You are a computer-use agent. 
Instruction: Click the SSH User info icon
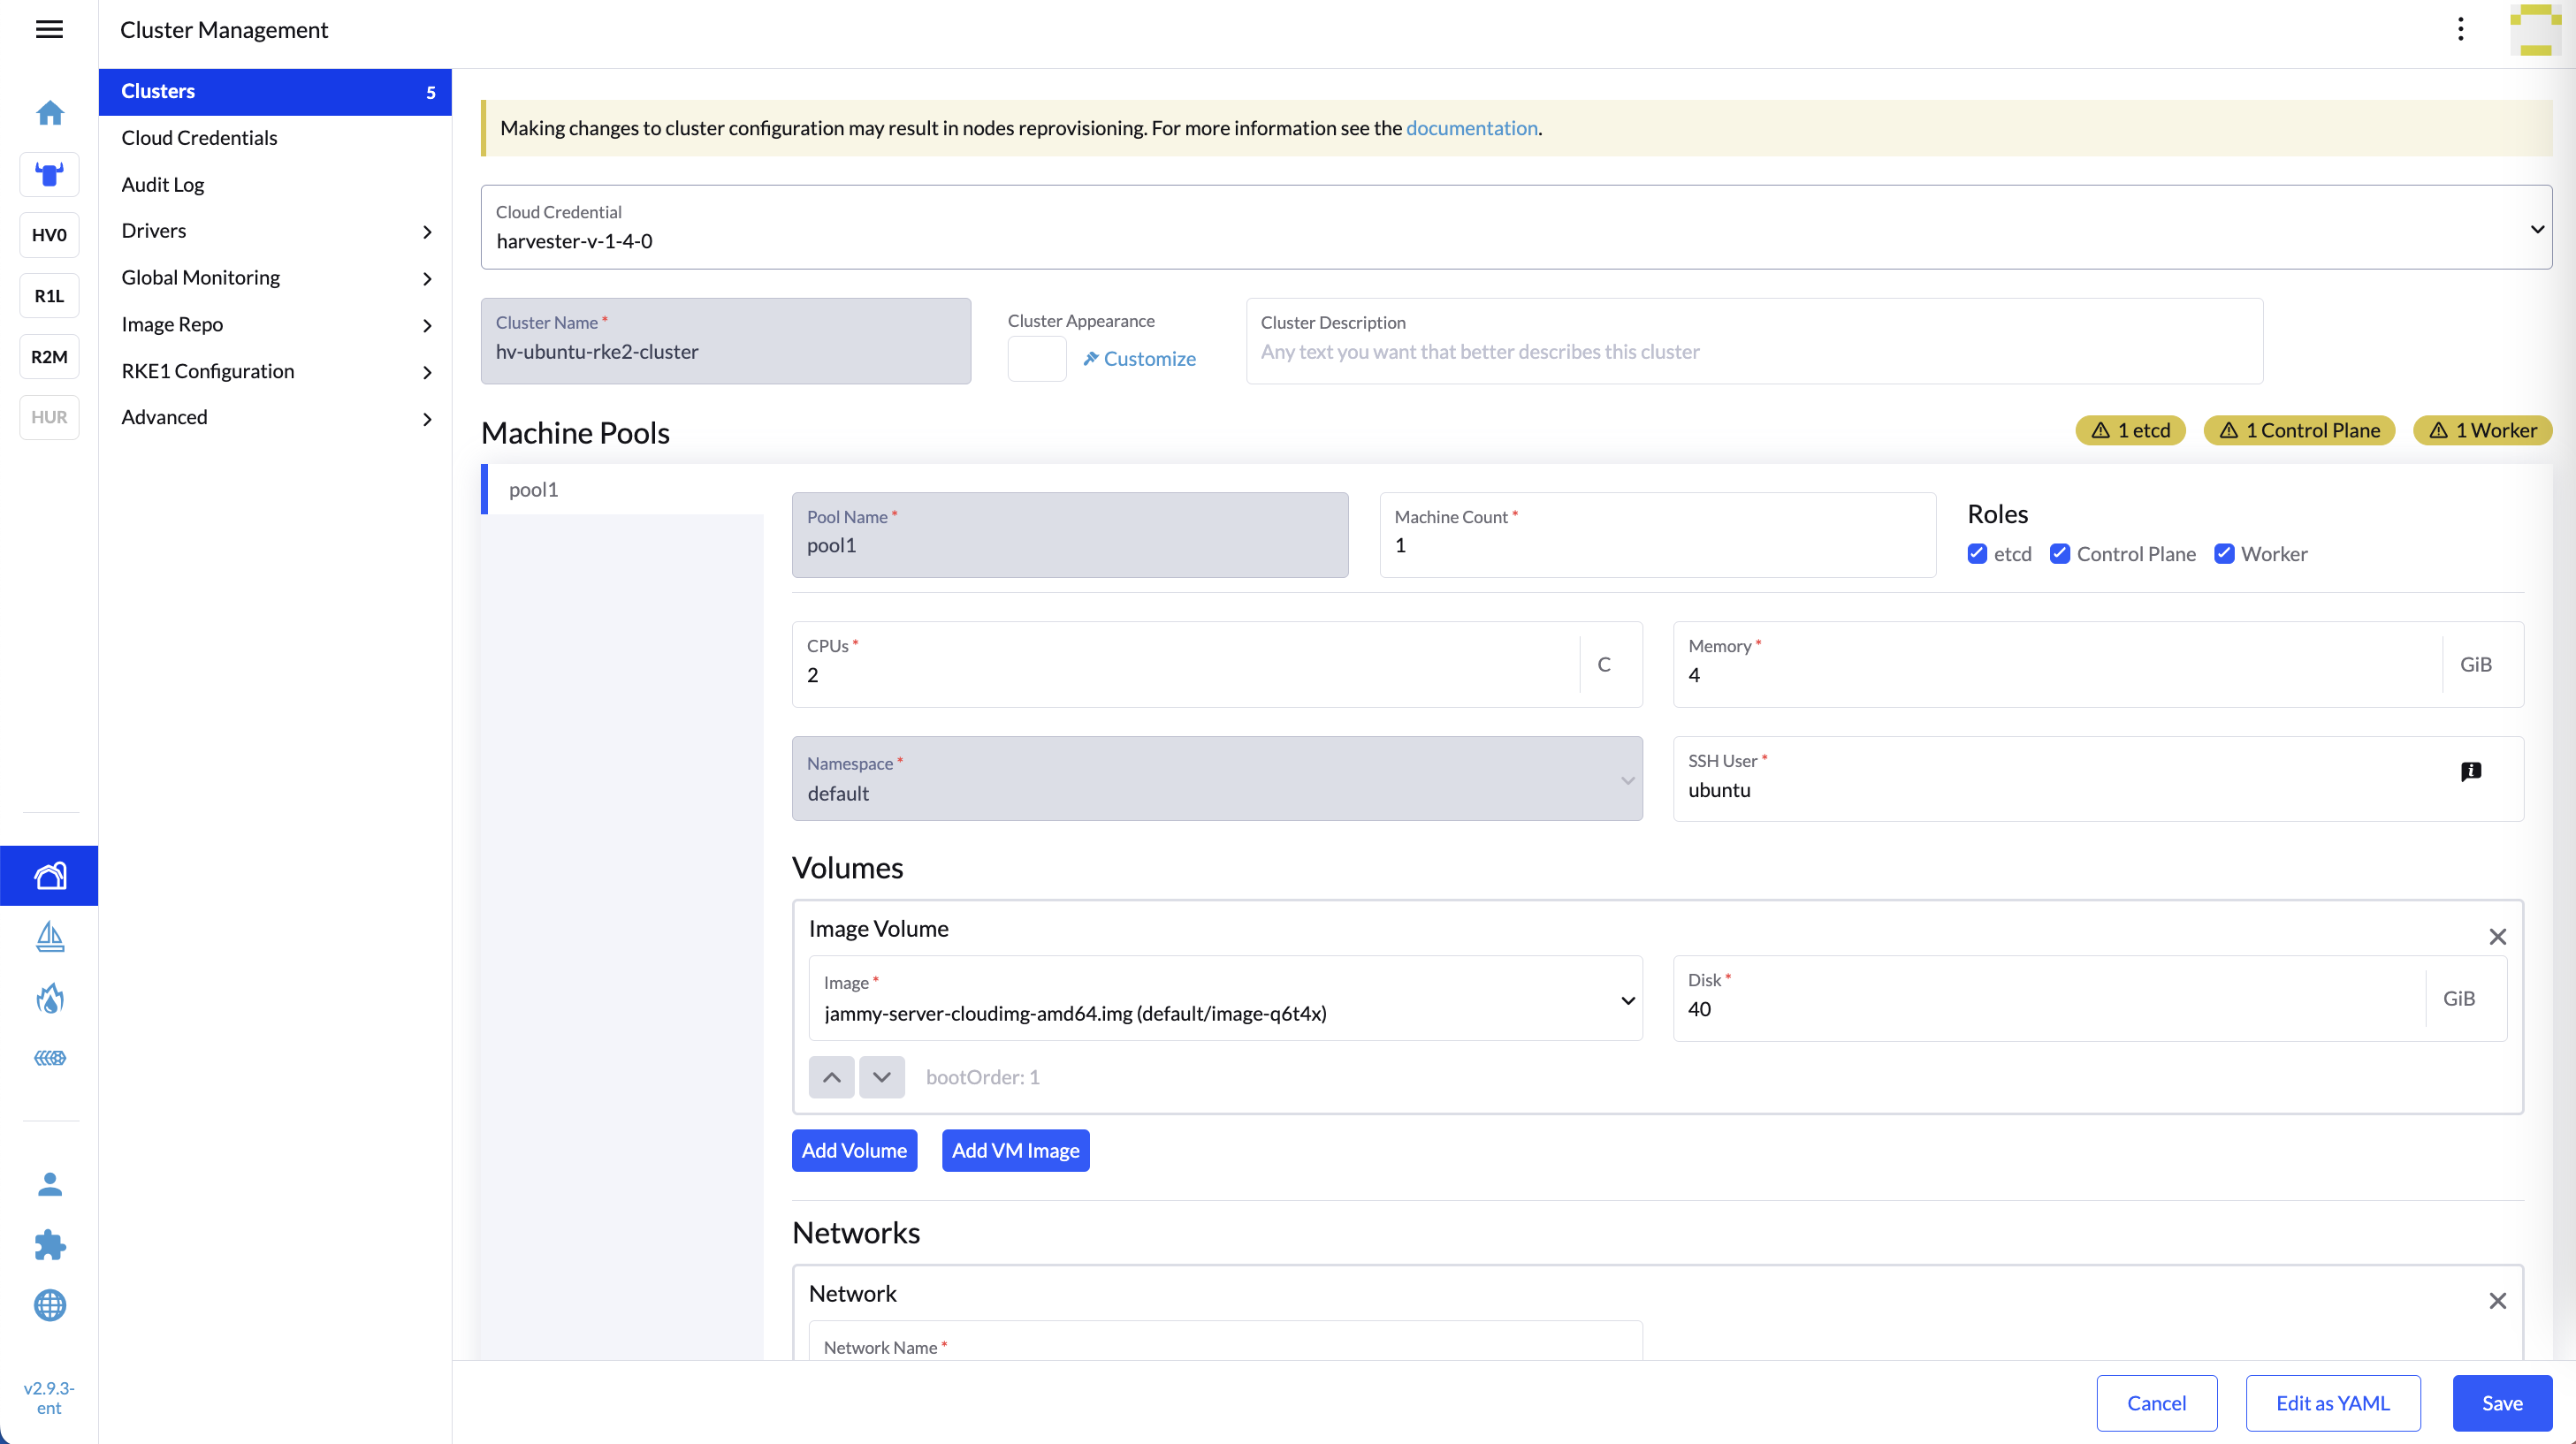(x=2470, y=771)
